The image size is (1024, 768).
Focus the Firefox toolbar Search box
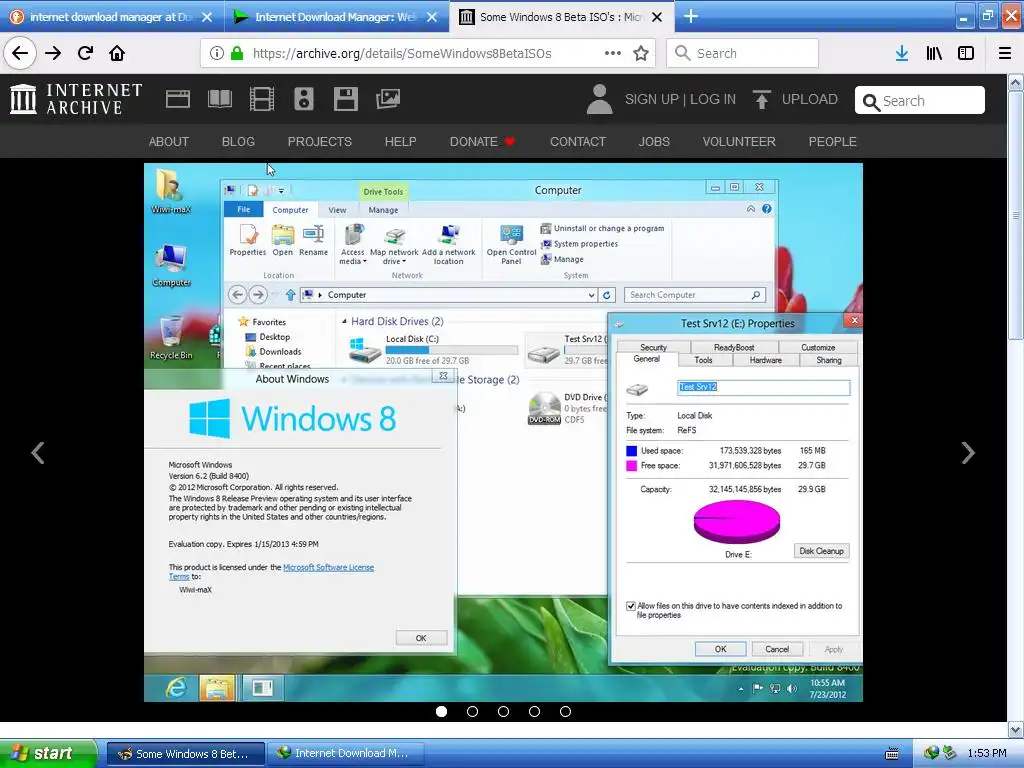pos(743,54)
